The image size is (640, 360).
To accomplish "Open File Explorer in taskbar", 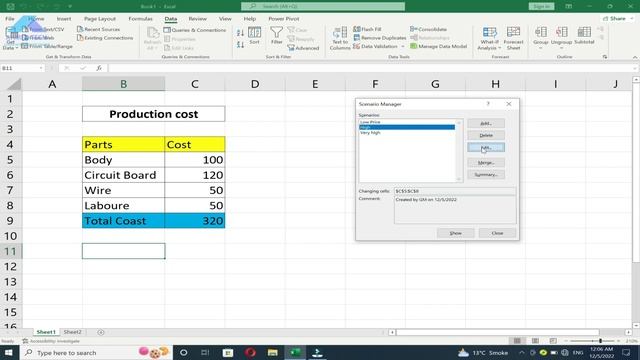I will pyautogui.click(x=273, y=352).
